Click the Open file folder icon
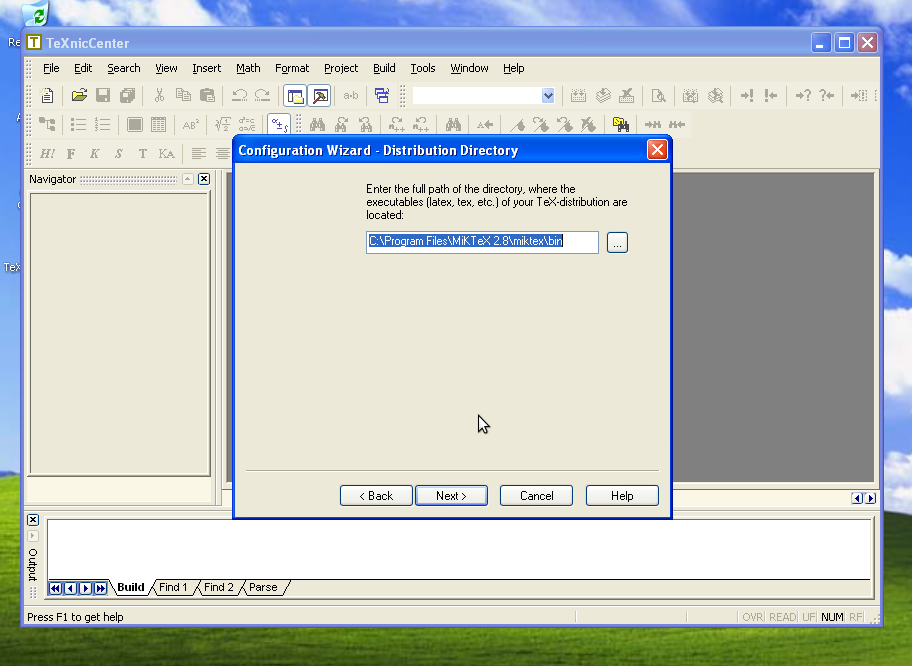The image size is (912, 666). pos(79,95)
